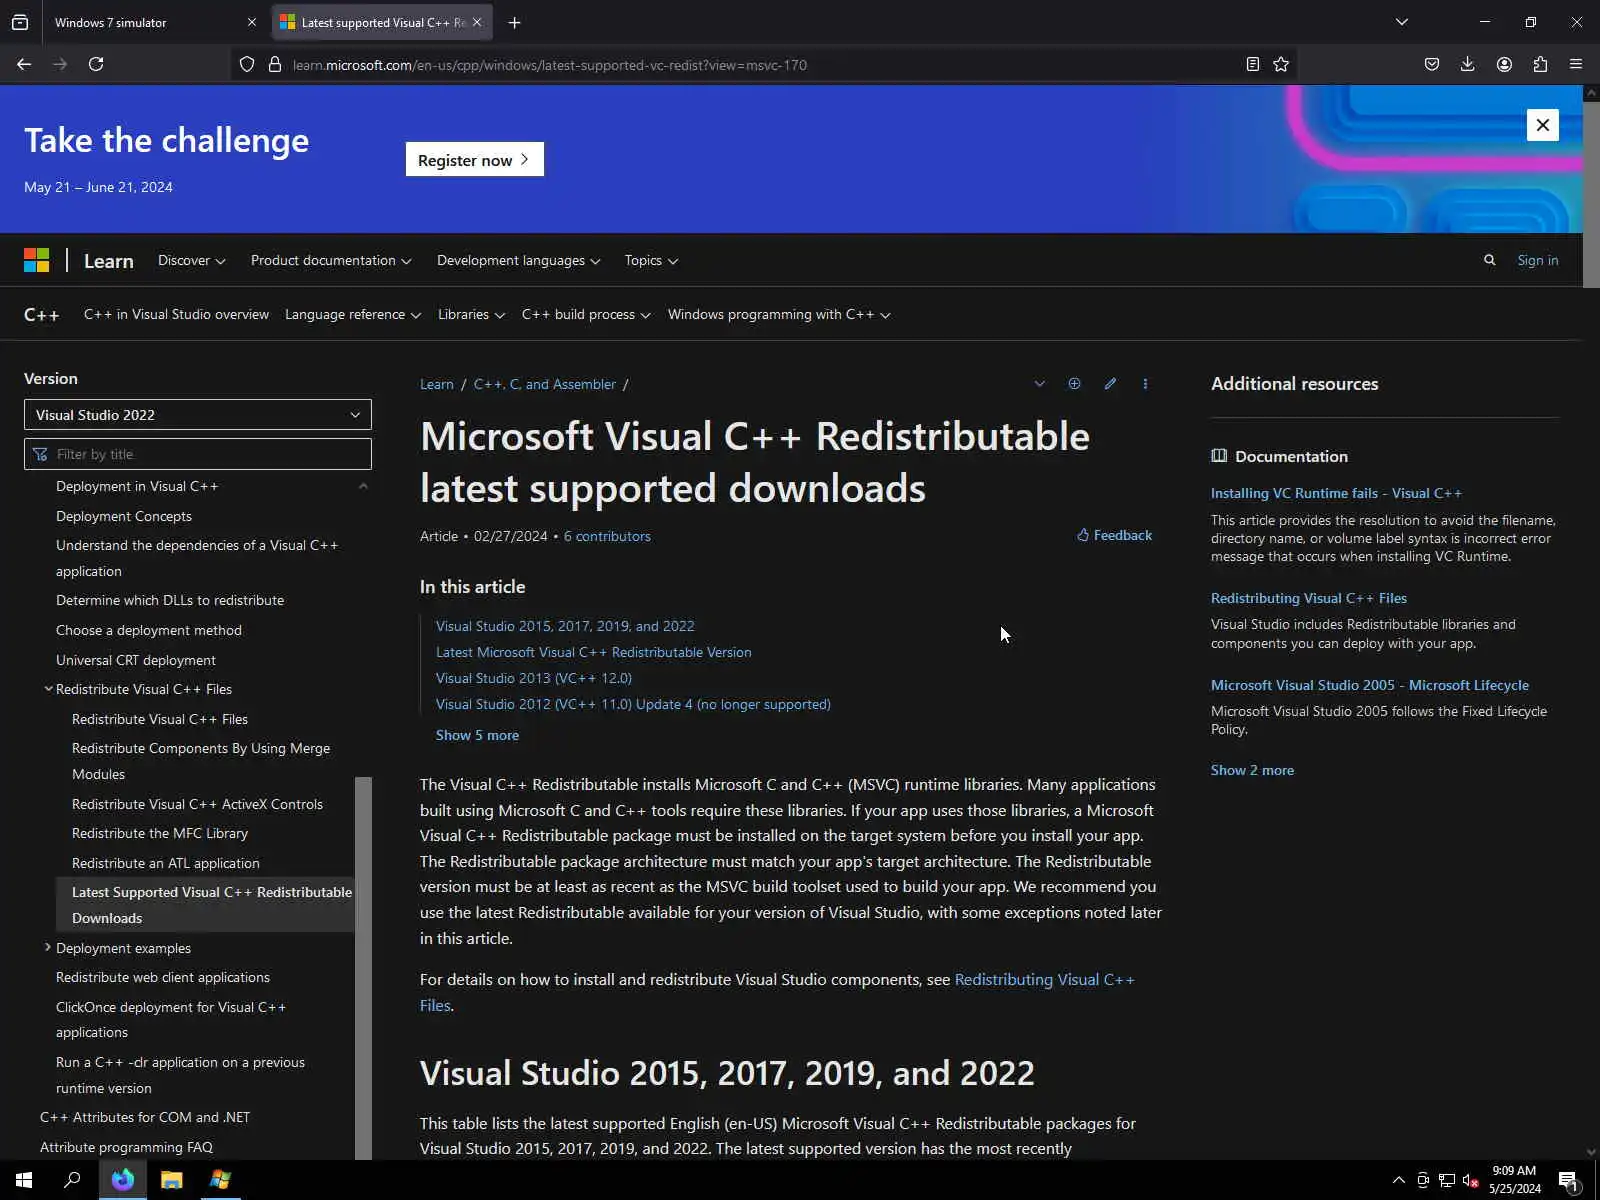Screen dimensions: 1600x1200
Task: Expand the Development languages menu
Action: 519,260
